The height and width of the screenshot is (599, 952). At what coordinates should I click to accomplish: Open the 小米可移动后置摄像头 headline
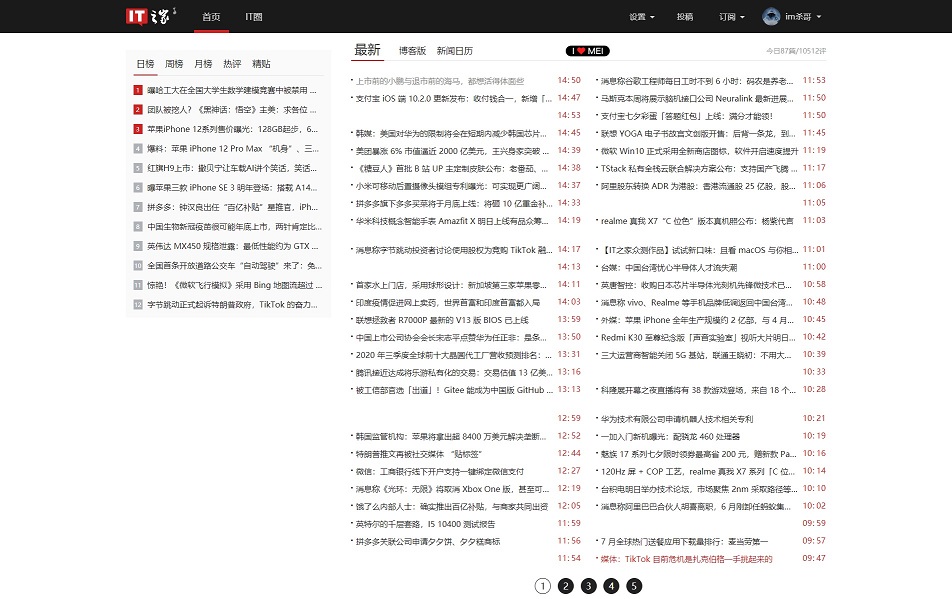(x=451, y=186)
